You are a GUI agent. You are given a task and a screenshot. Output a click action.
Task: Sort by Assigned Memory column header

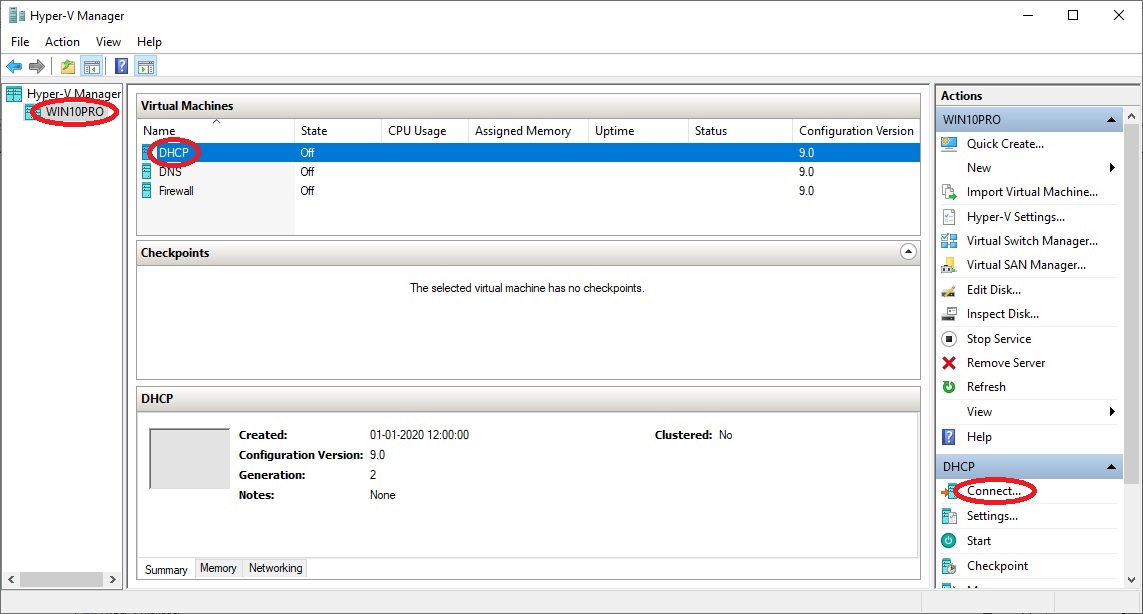(x=528, y=131)
